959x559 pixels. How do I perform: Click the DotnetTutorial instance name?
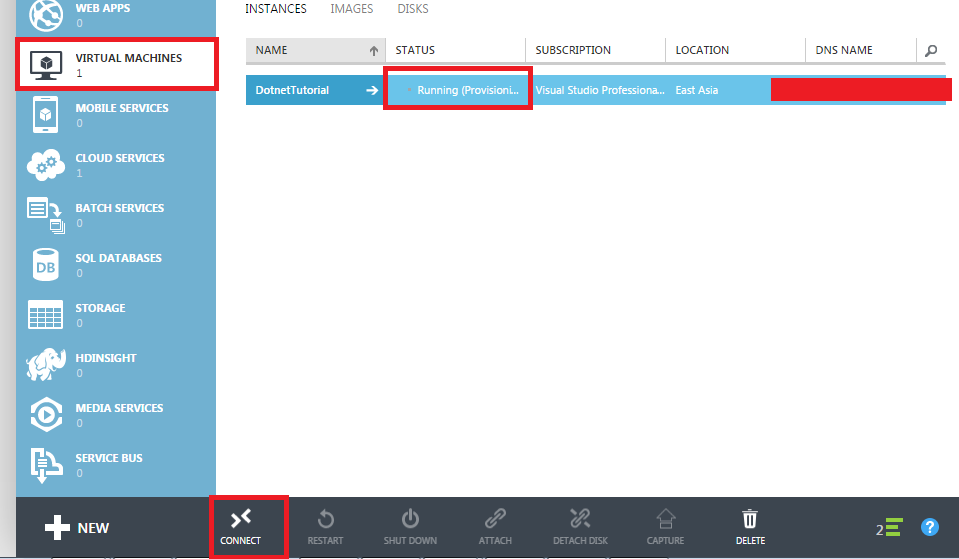coord(292,90)
